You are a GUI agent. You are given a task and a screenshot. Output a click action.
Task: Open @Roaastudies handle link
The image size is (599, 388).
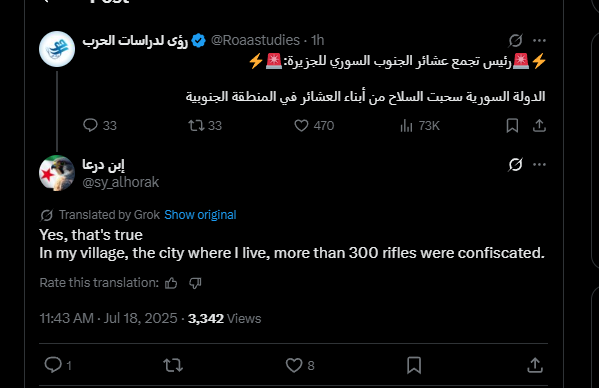[x=255, y=40]
